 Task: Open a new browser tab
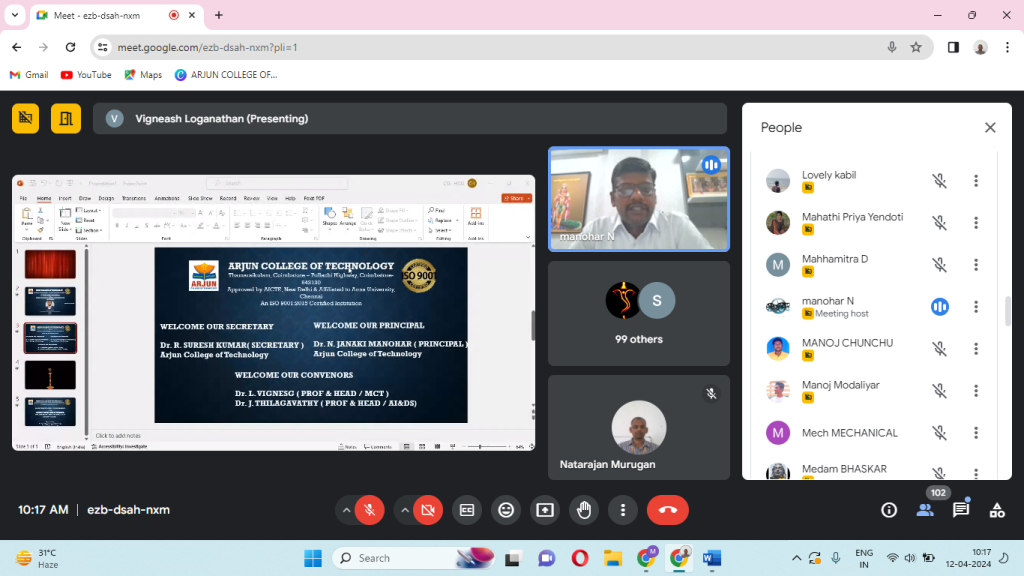[219, 15]
